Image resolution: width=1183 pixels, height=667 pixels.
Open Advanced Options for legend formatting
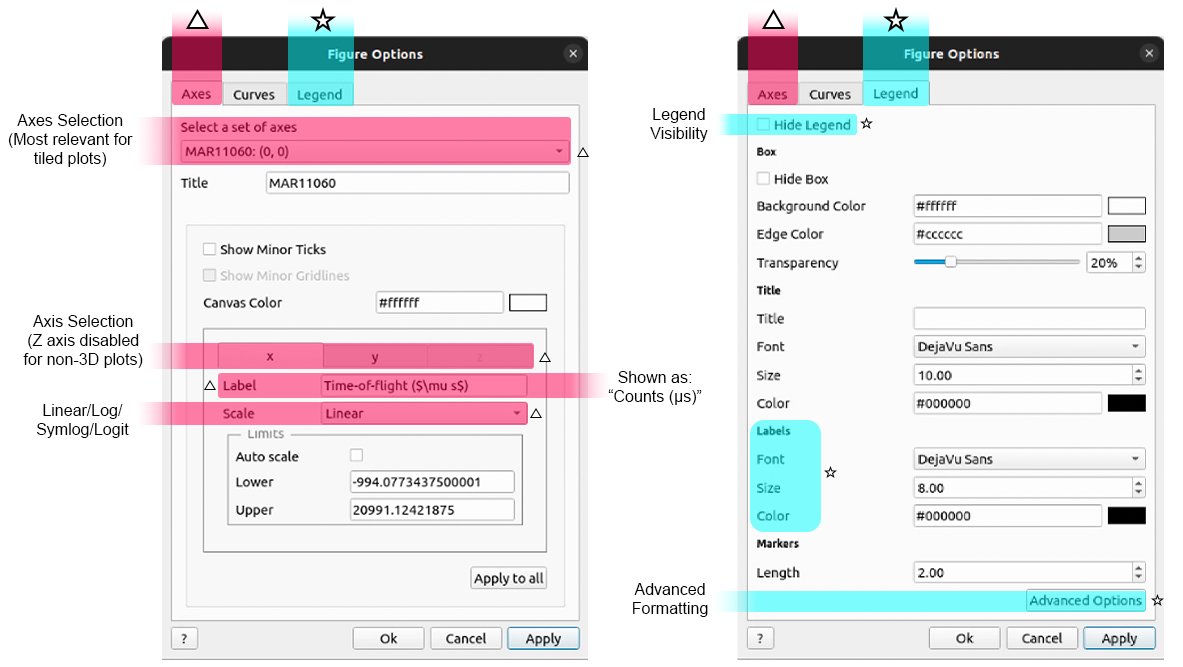[1085, 601]
